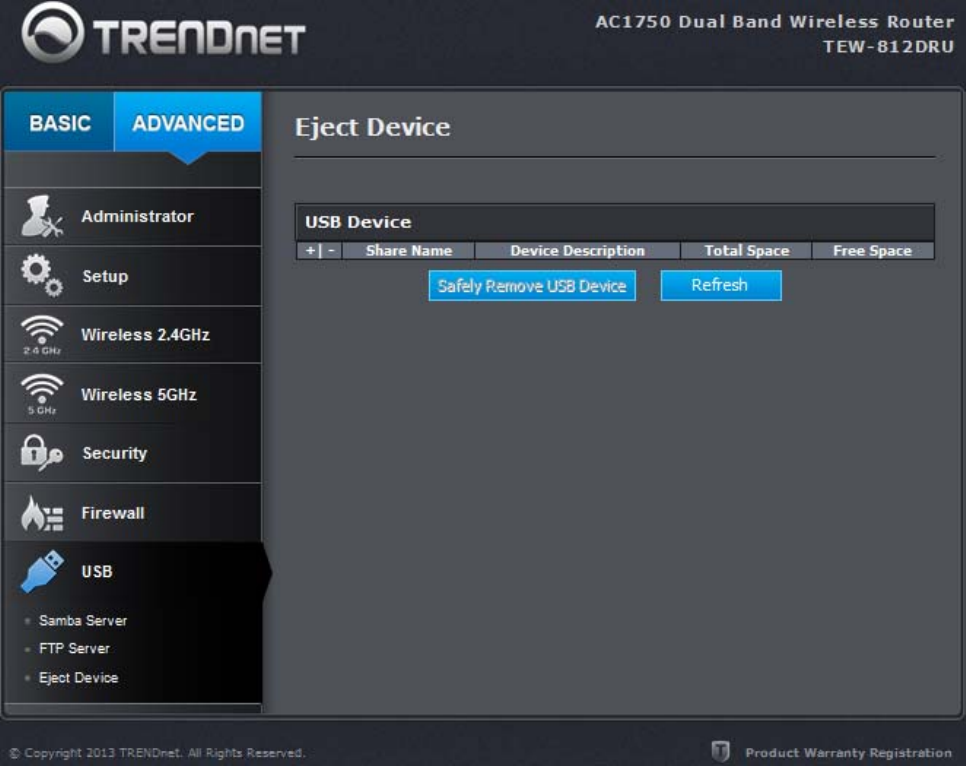Click the TEW-812DRU model text
The width and height of the screenshot is (966, 766).
(x=888, y=47)
